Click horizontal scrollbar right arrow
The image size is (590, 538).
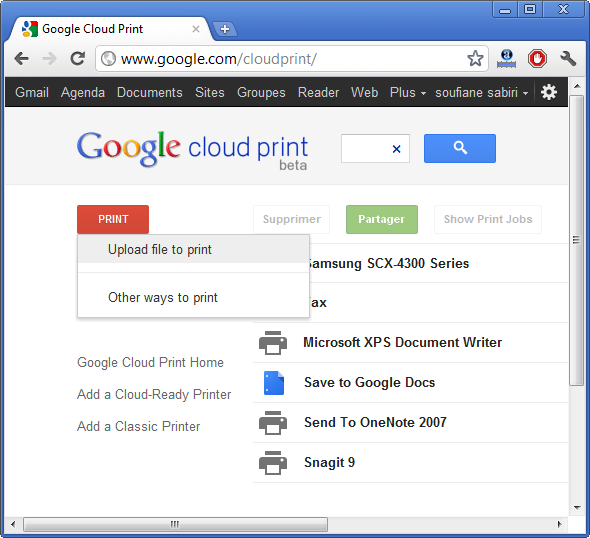point(560,524)
